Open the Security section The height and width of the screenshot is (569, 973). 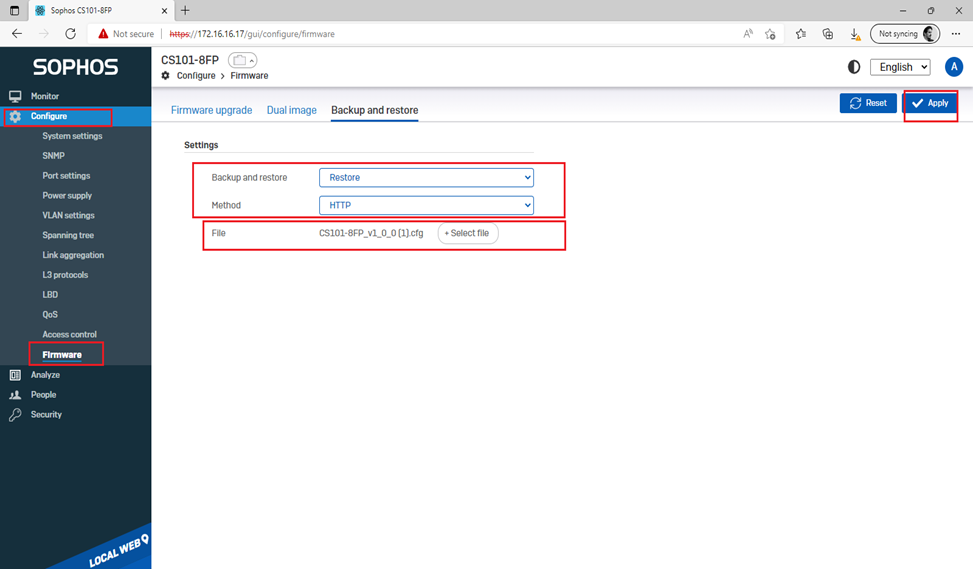click(x=46, y=414)
